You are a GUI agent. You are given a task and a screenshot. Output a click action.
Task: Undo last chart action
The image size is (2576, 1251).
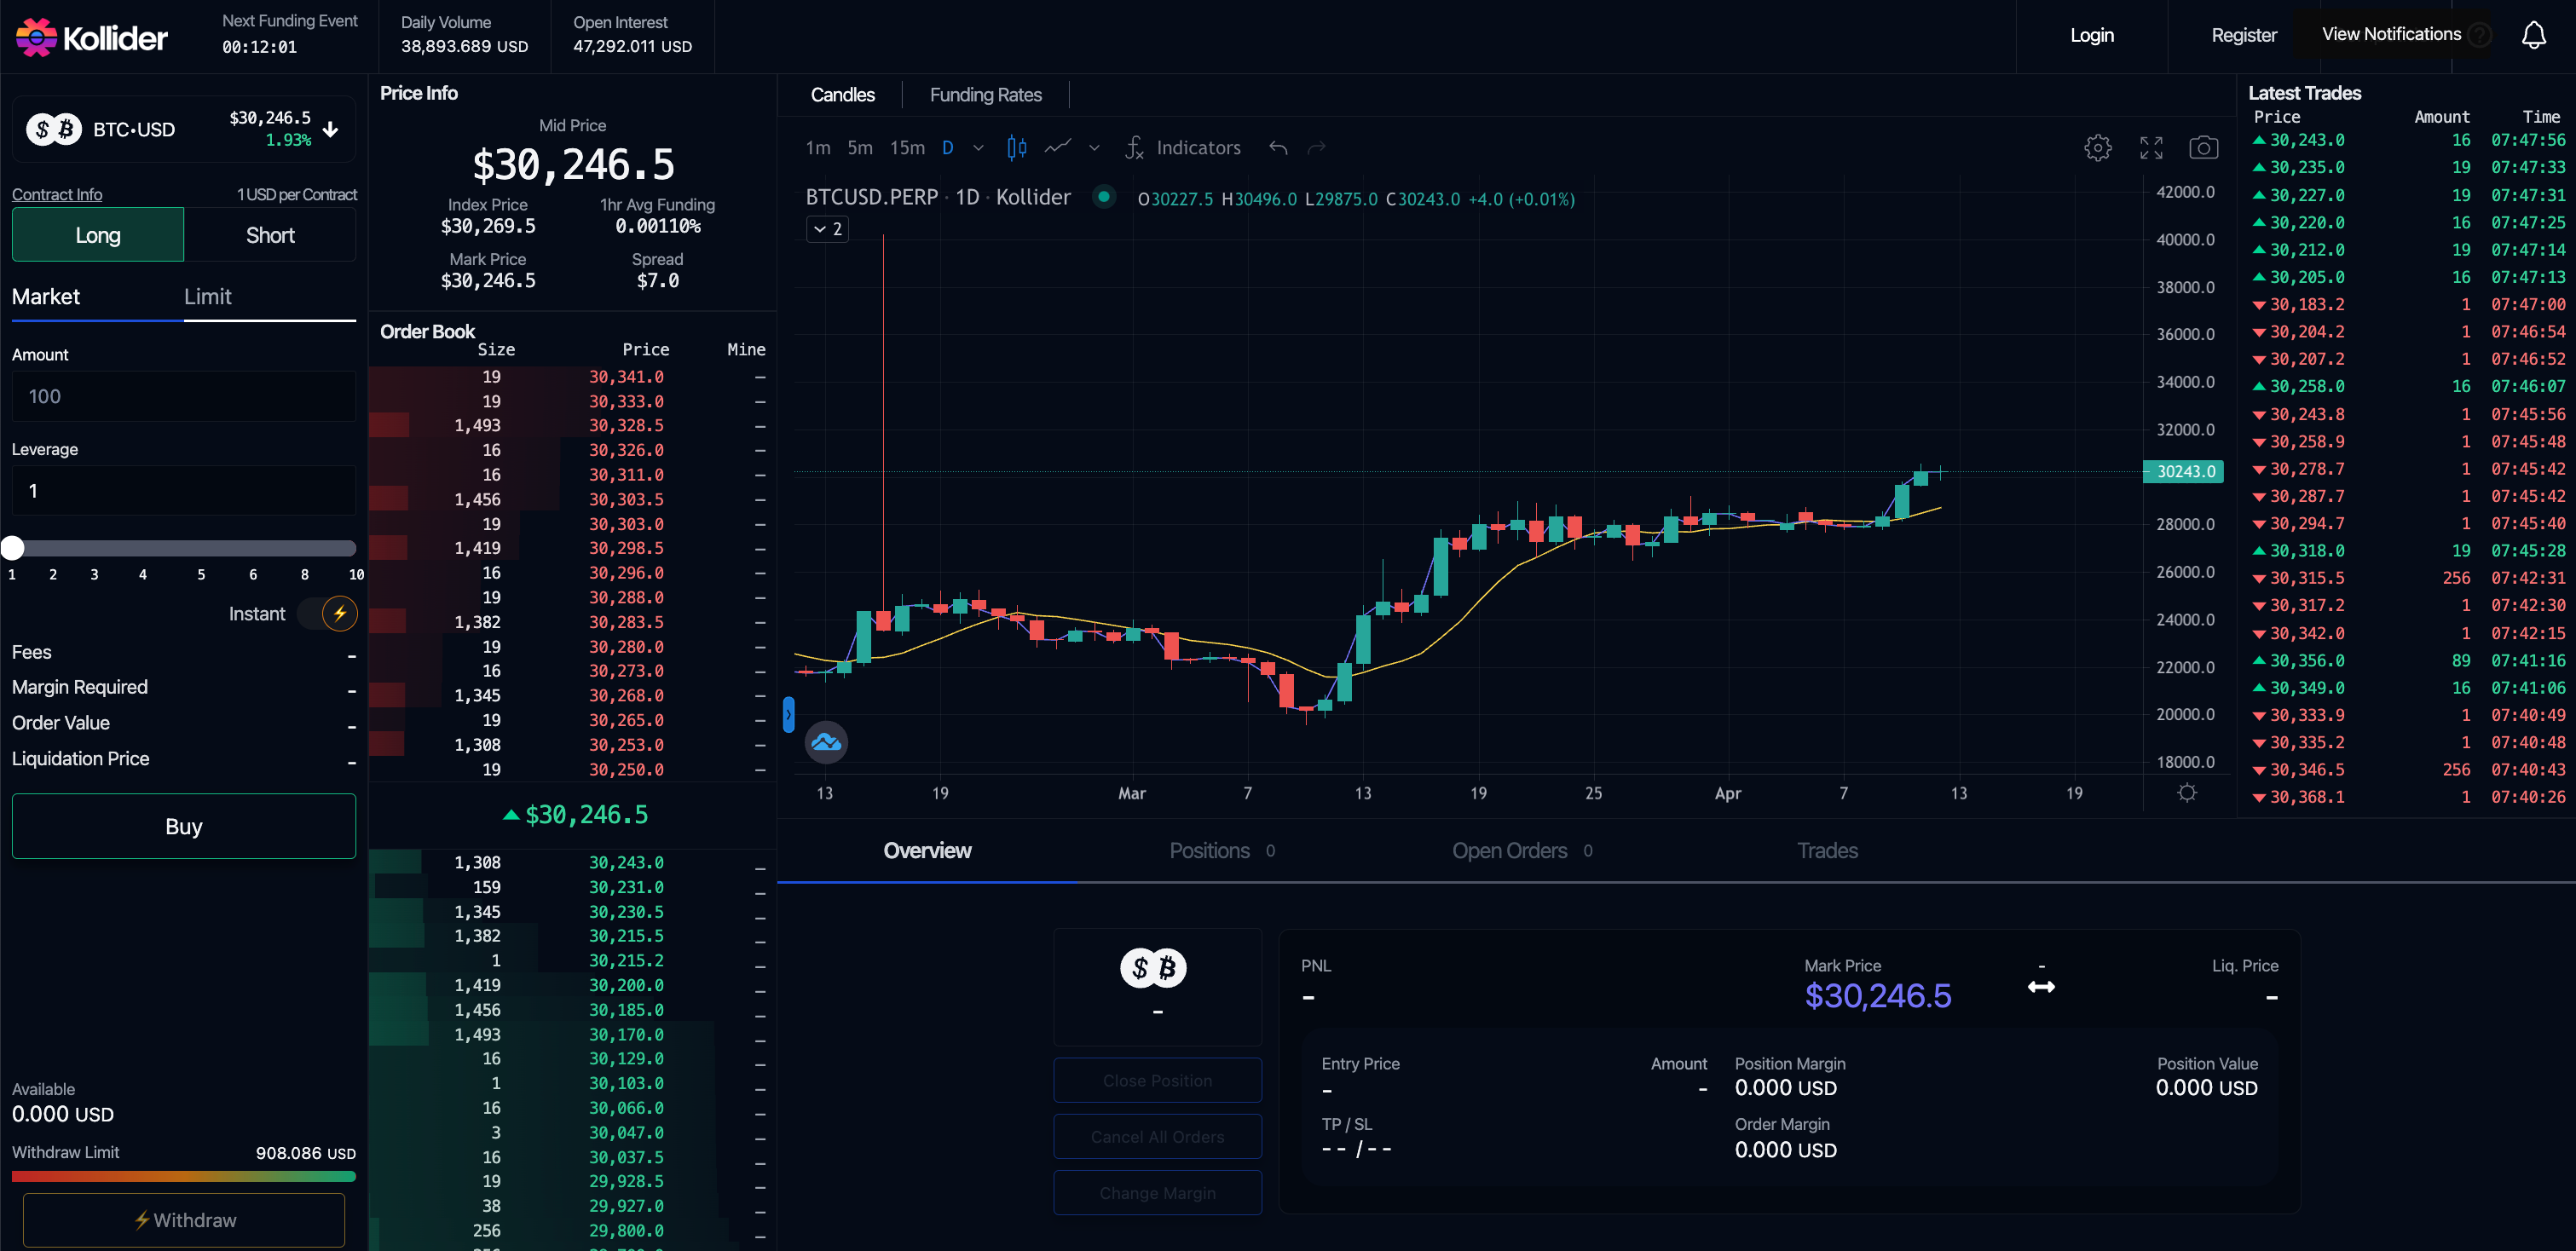1278,148
